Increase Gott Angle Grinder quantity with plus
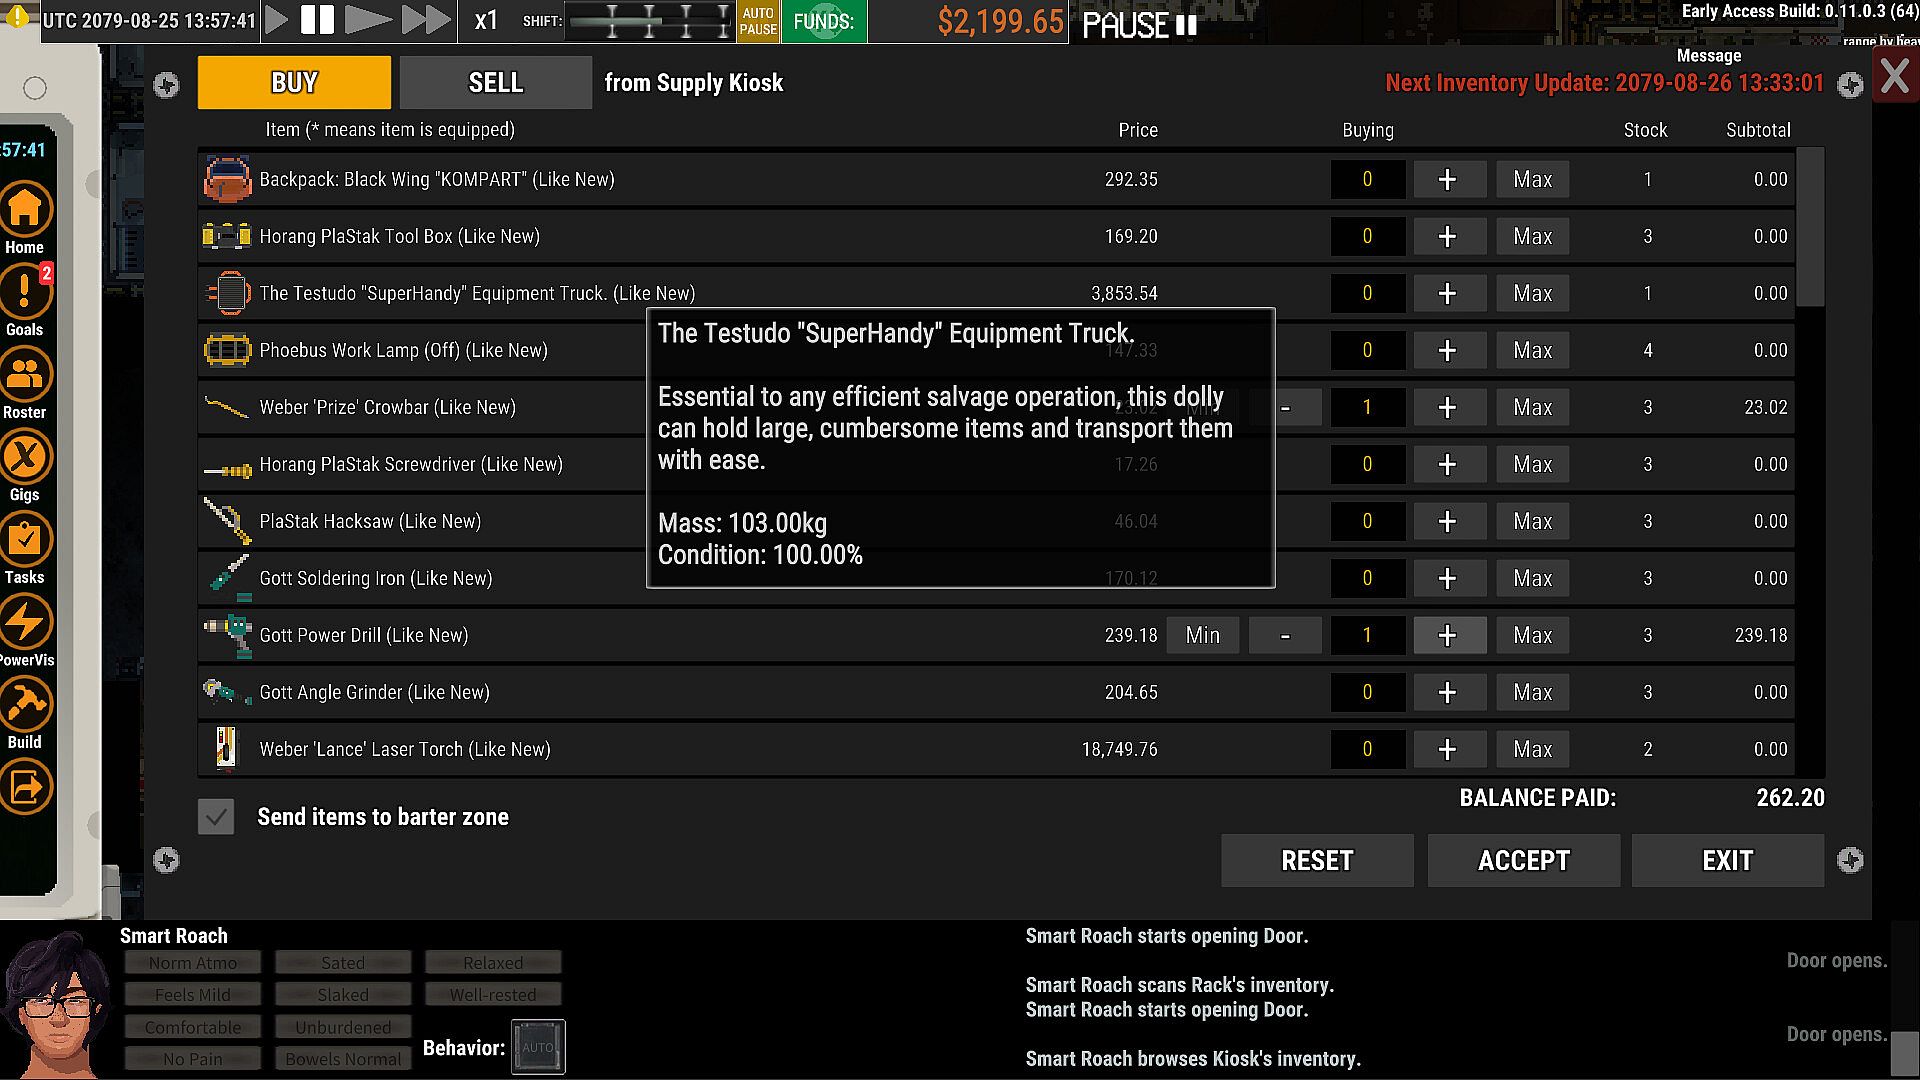Viewport: 1920px width, 1080px height. (1447, 692)
